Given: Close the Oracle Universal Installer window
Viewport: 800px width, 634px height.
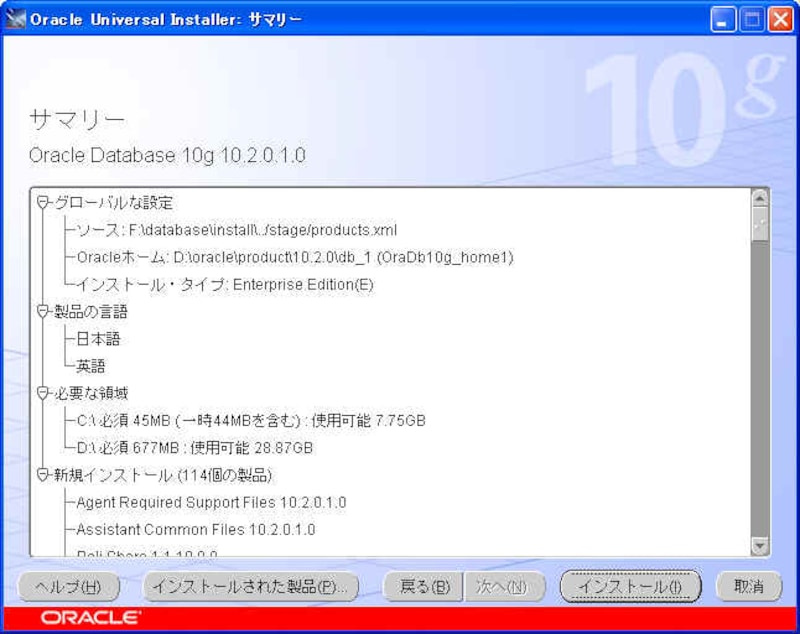Looking at the screenshot, I should (781, 20).
